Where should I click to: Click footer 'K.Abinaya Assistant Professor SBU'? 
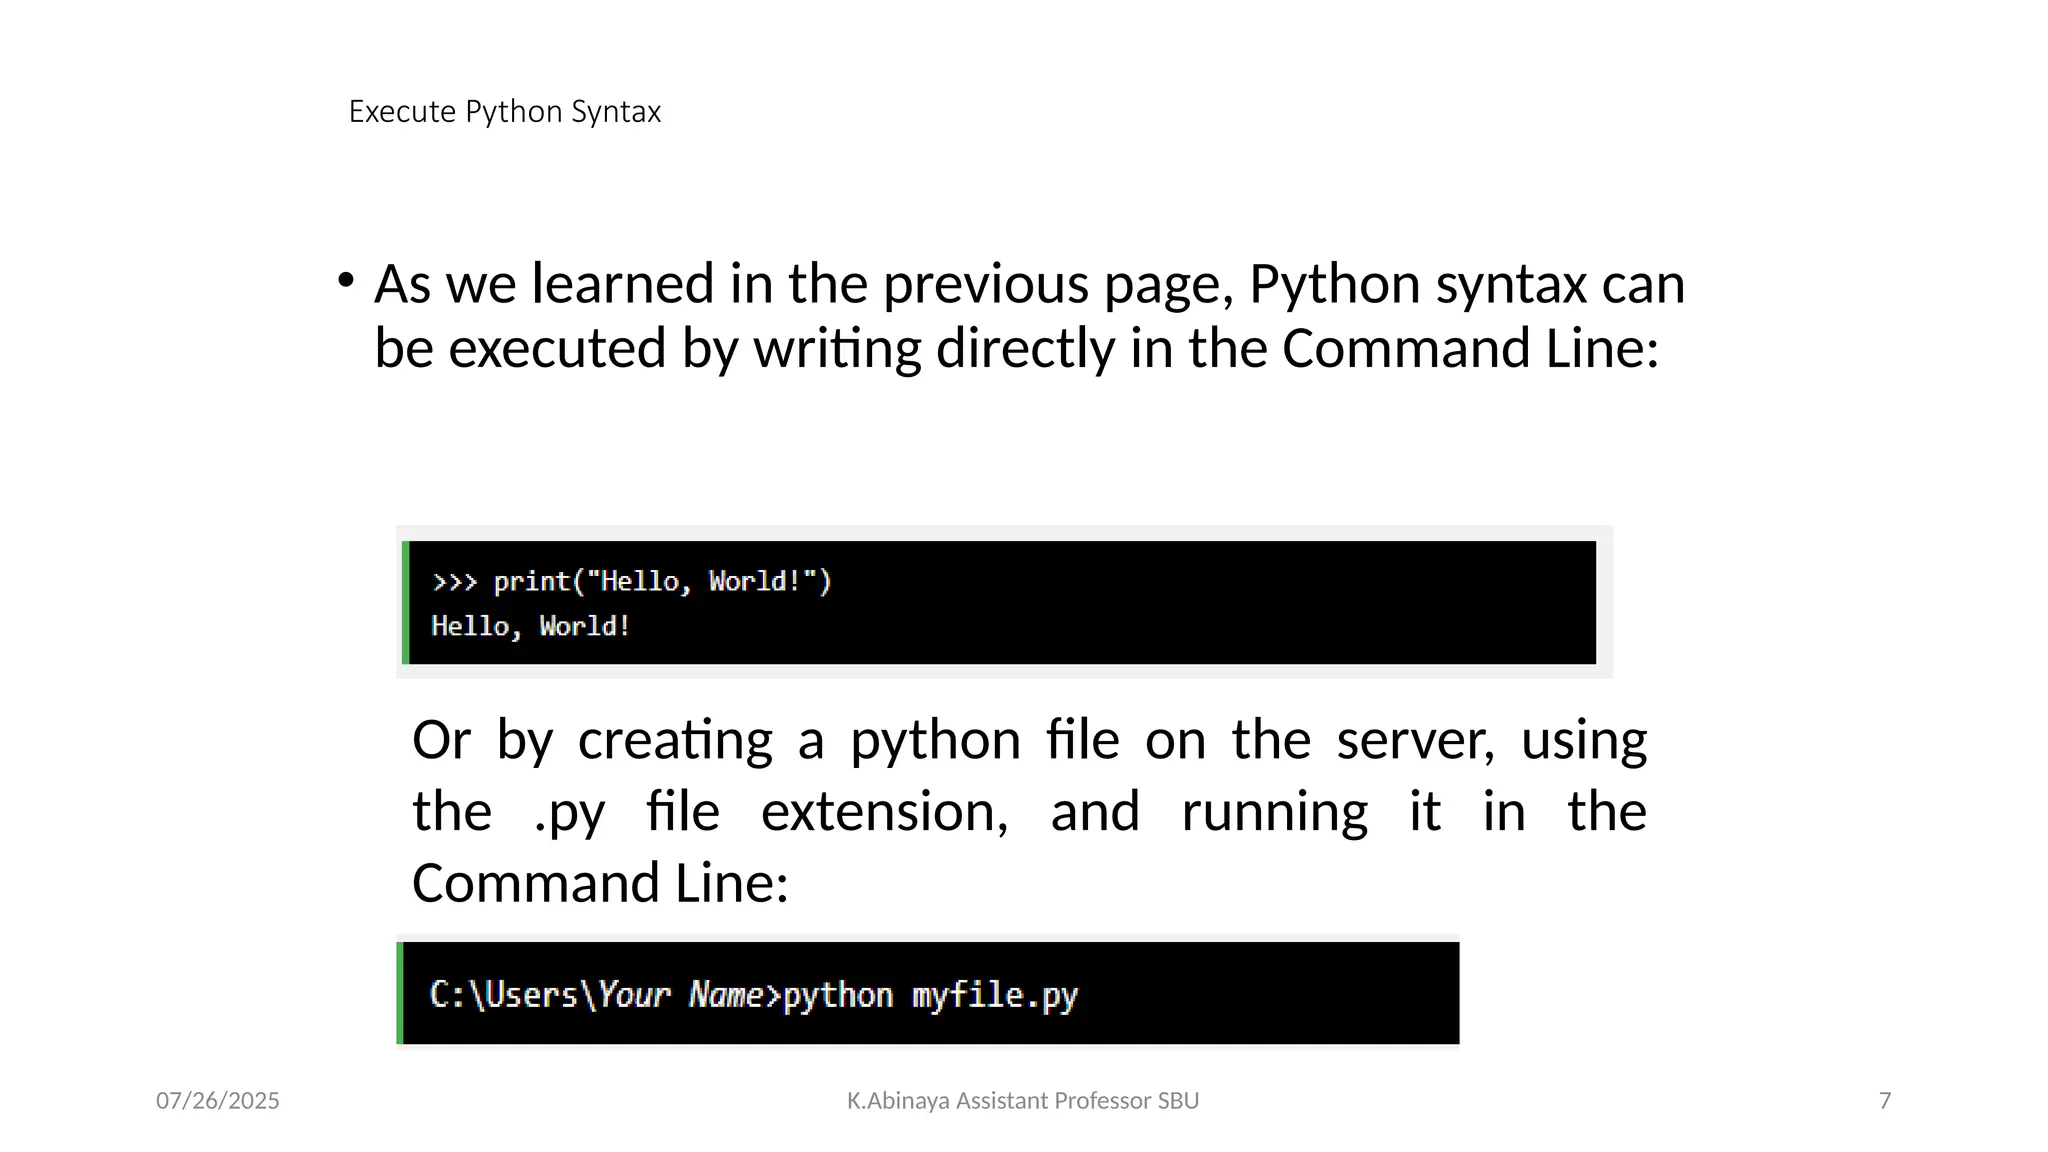(x=1023, y=1101)
